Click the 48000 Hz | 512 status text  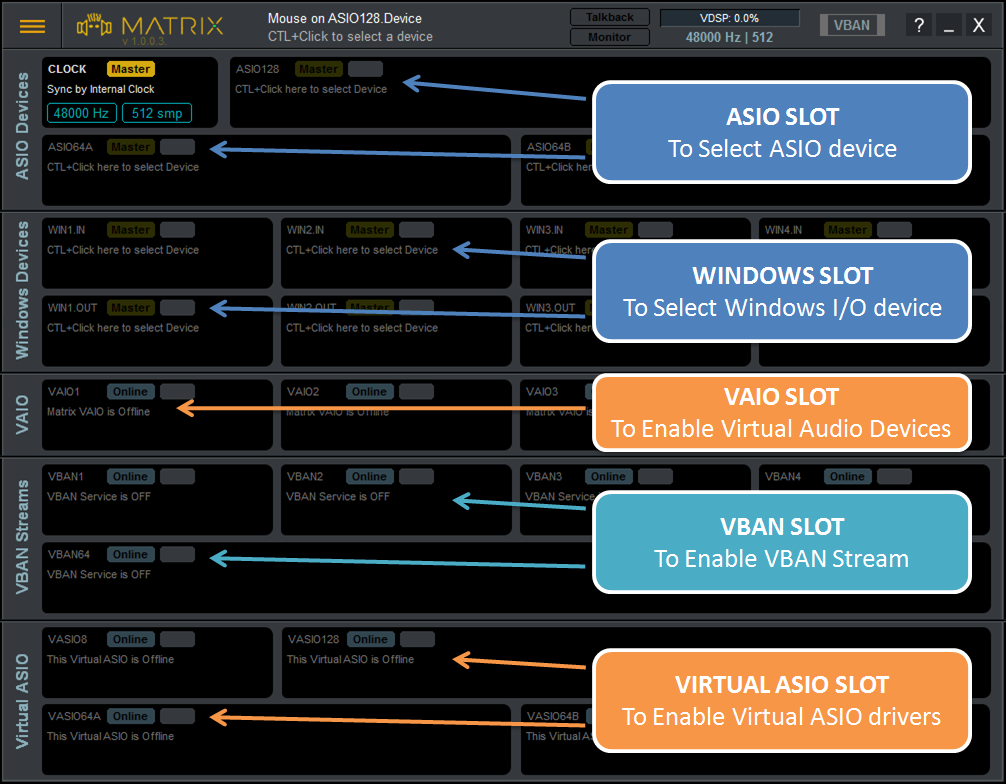729,37
